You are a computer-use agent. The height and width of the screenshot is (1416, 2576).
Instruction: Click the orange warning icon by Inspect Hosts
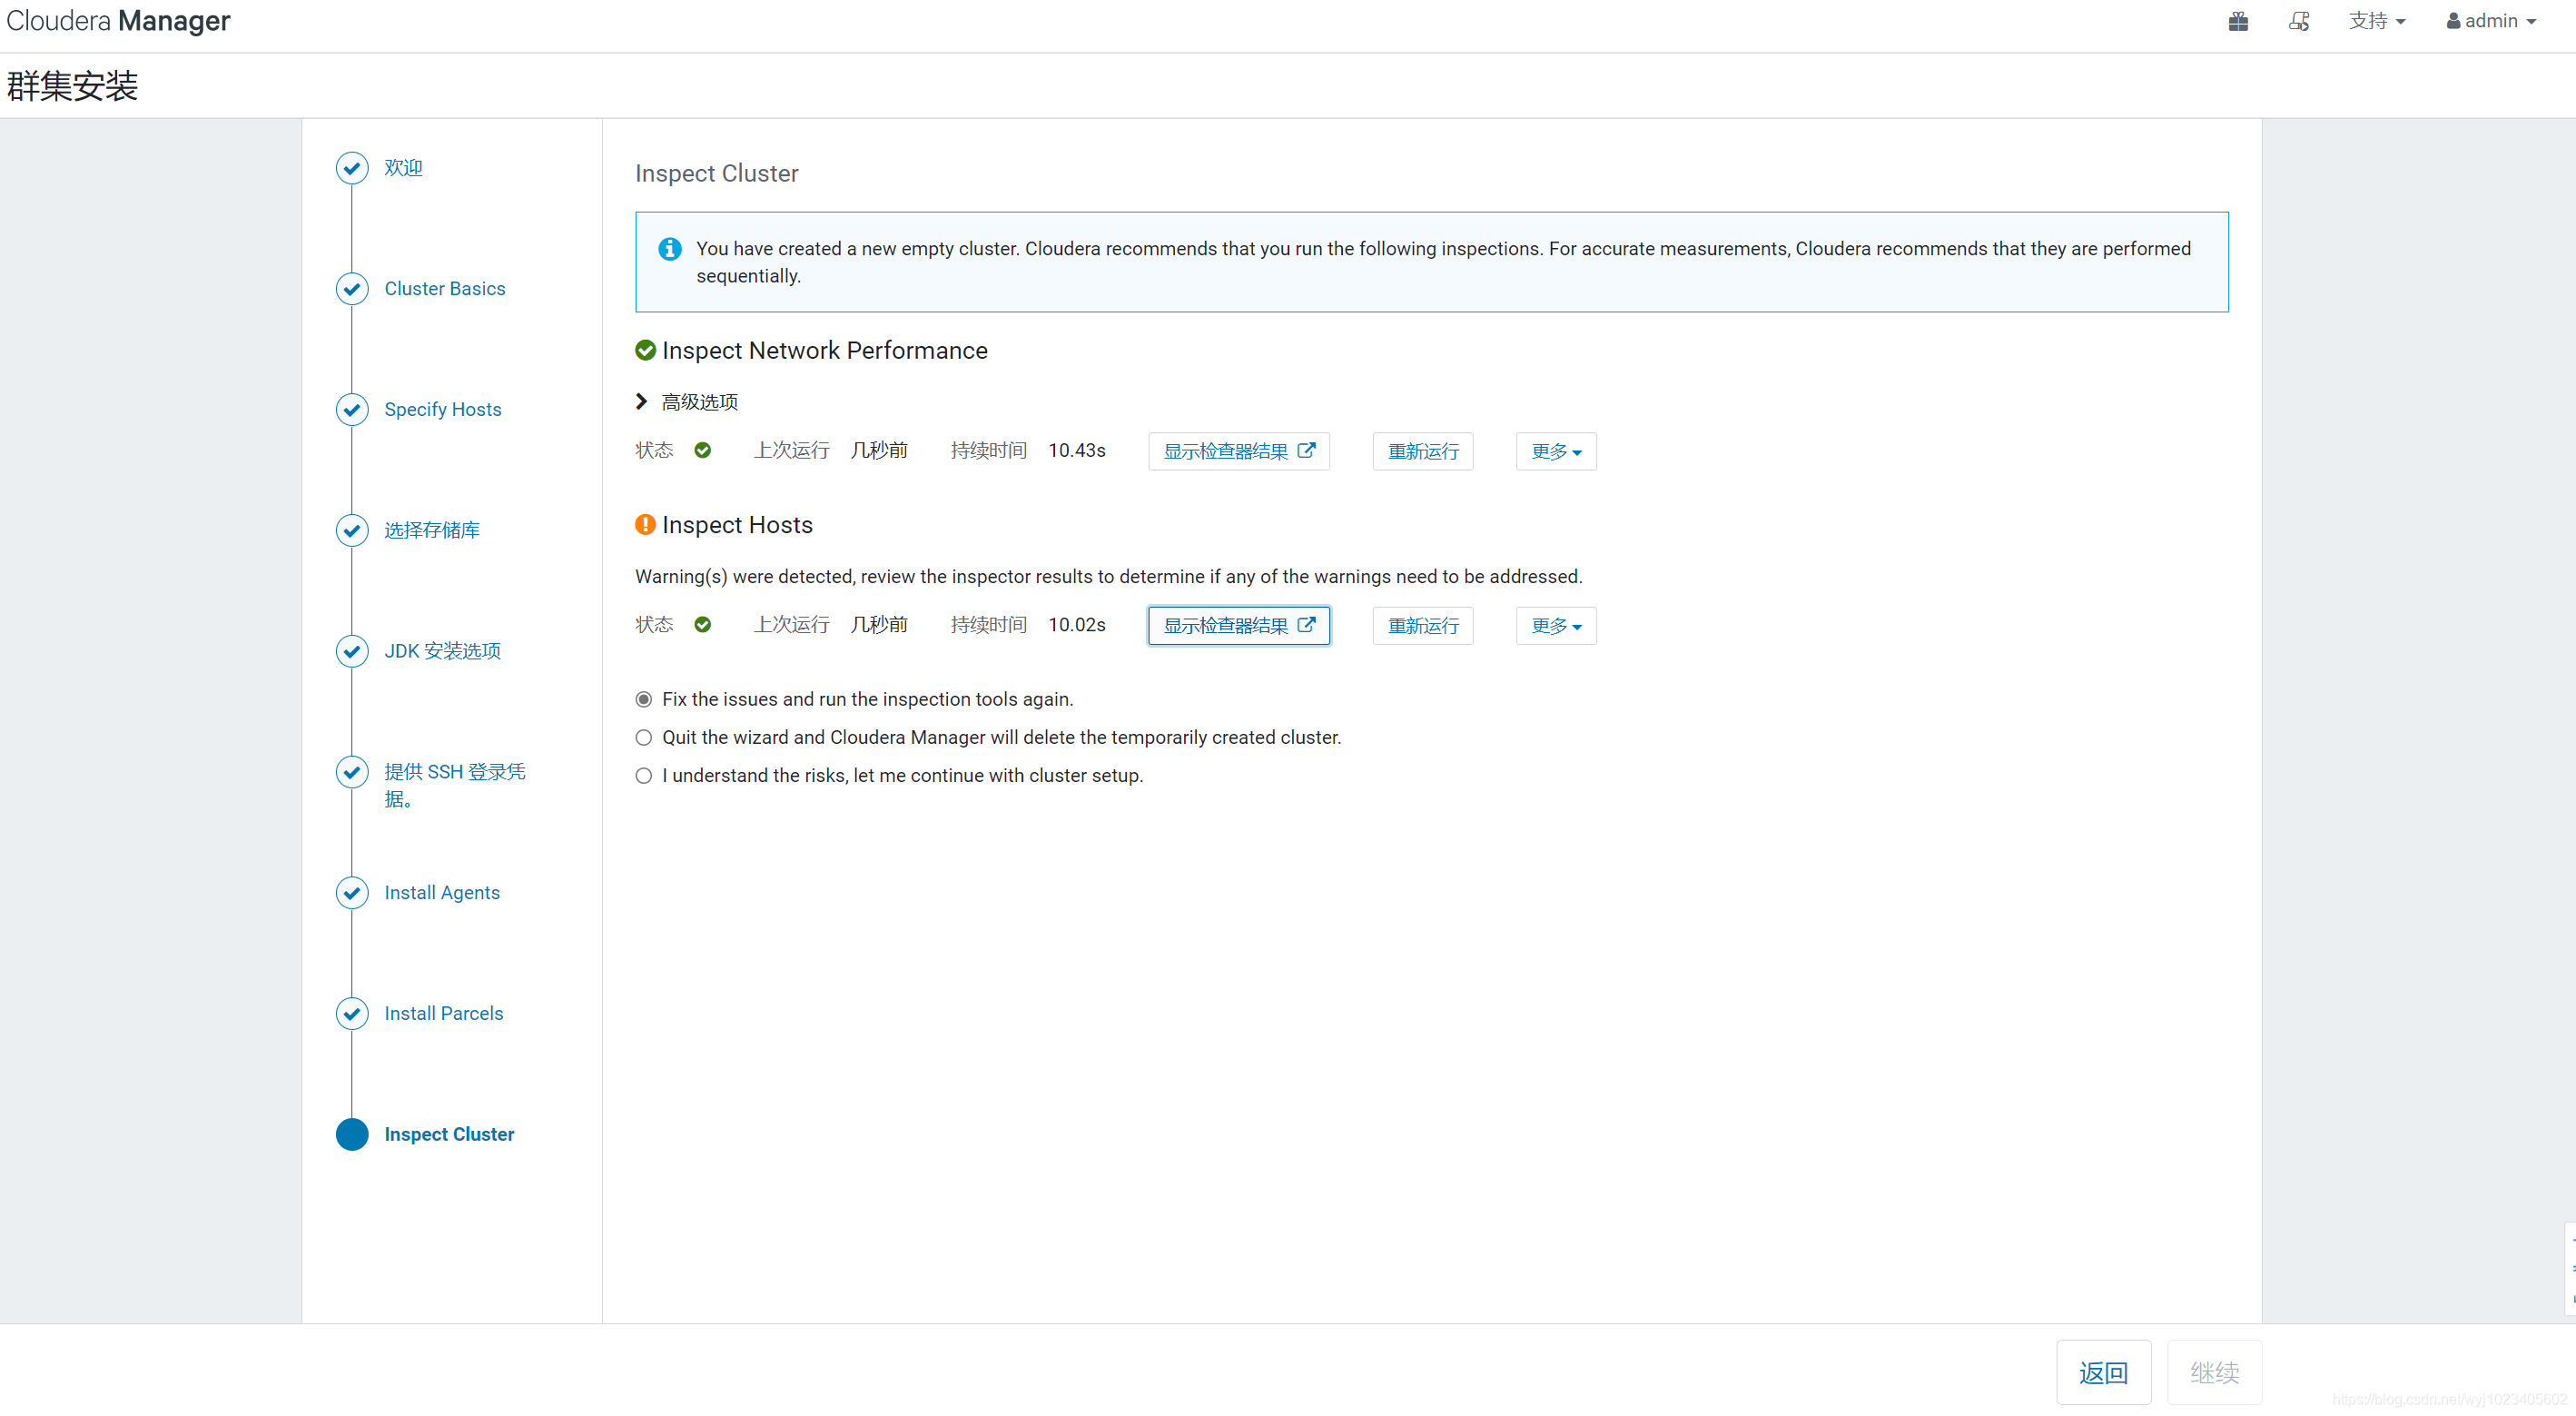pos(645,524)
